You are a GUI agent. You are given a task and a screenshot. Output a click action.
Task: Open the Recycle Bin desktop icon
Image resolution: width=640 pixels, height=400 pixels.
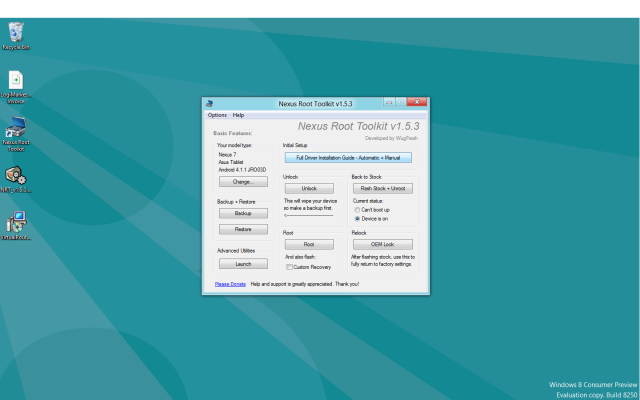click(x=16, y=36)
